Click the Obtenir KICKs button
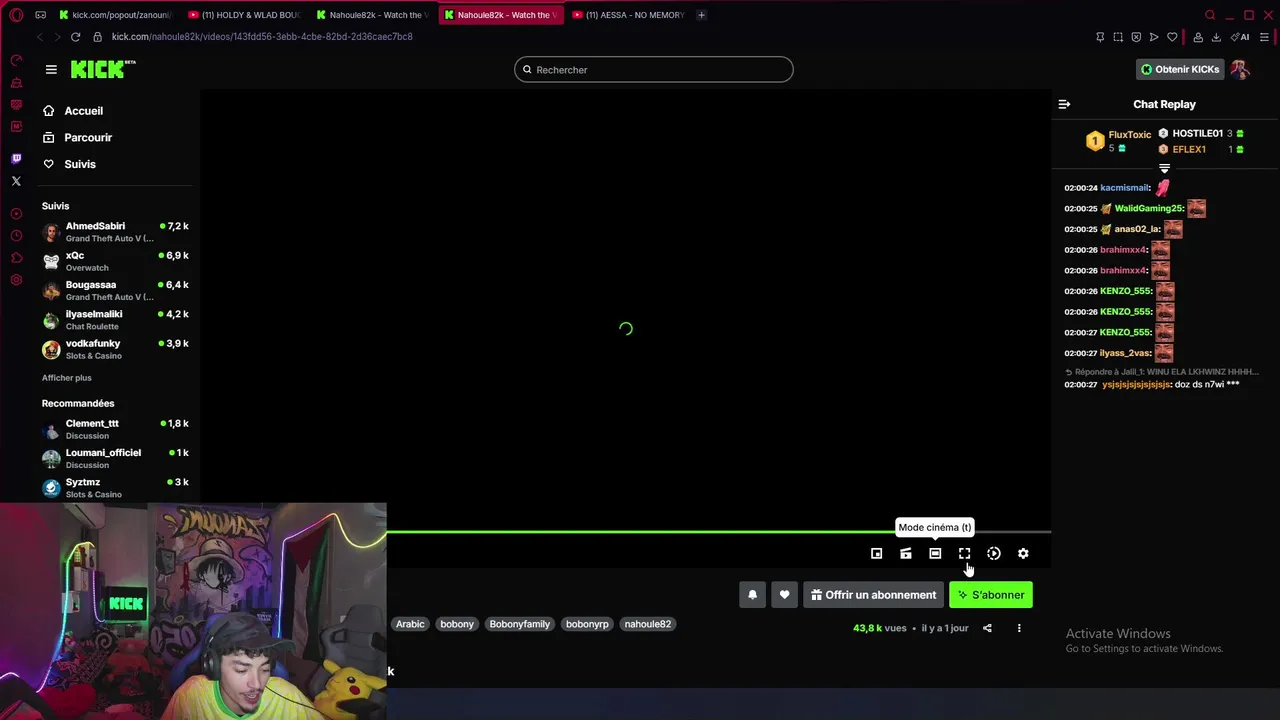 click(1180, 69)
